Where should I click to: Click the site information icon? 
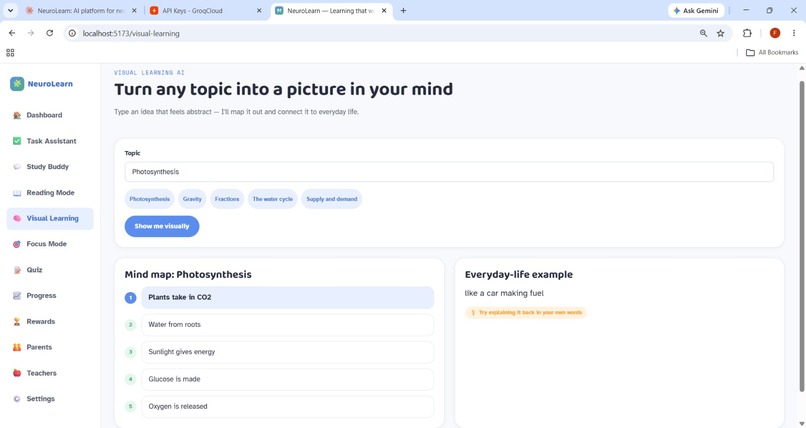coord(72,33)
